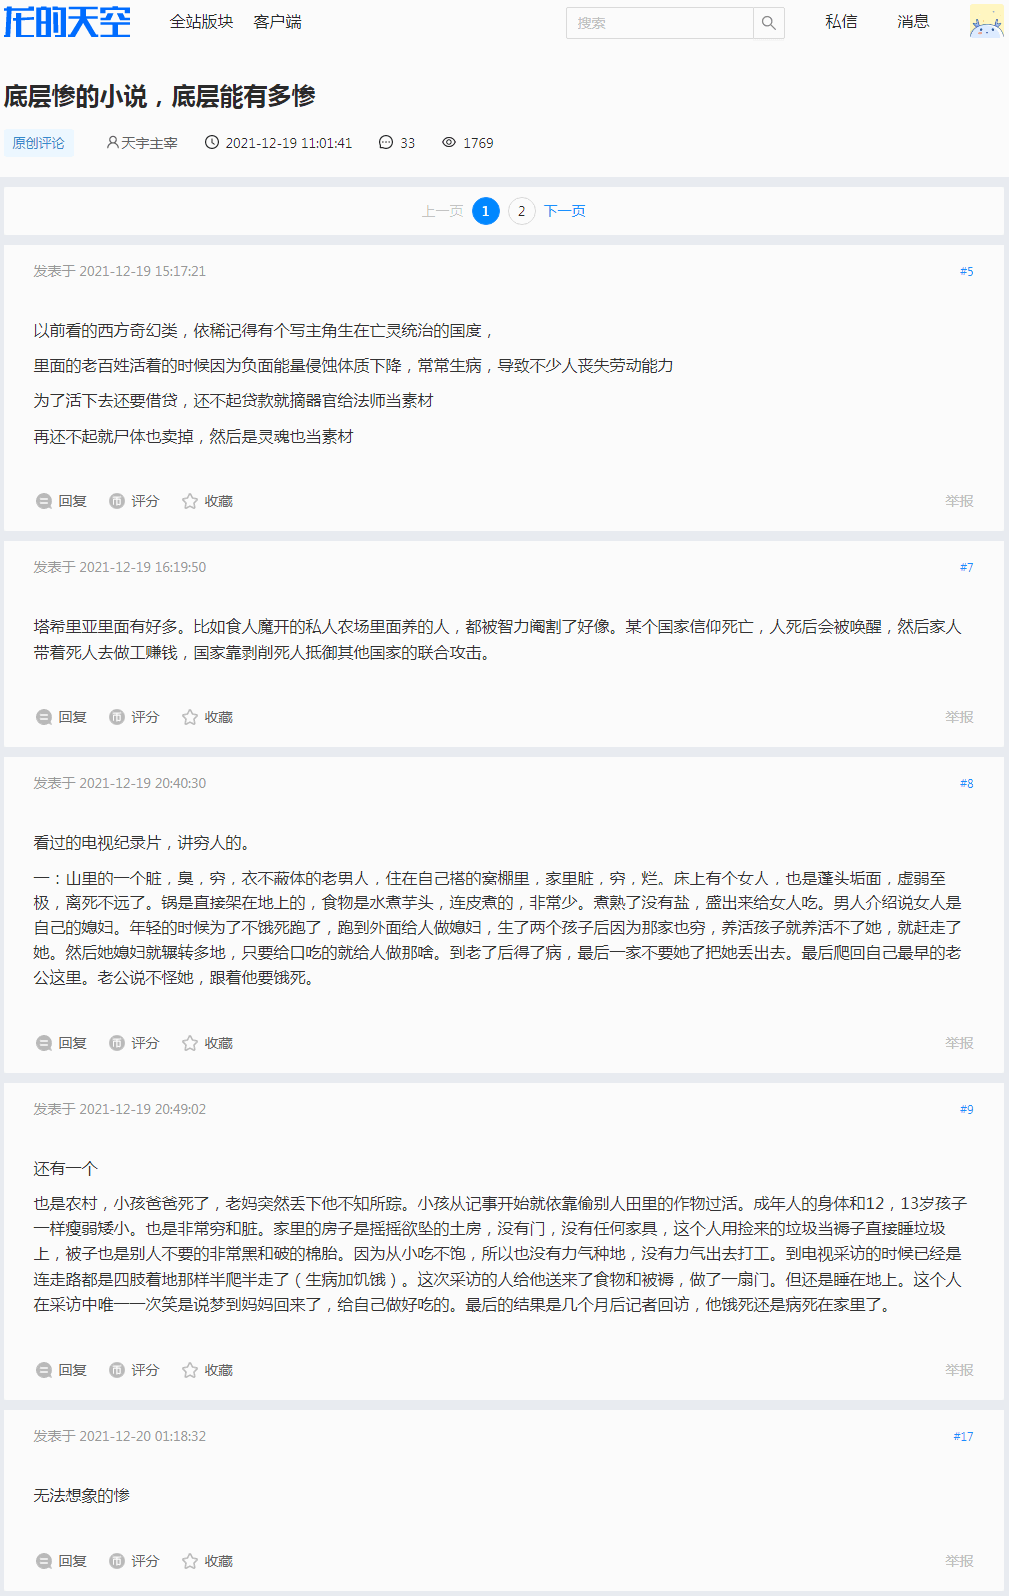Click timestamp 发表于 2021-12-19 20:40:30
This screenshot has height=1596, width=1009.
(120, 783)
